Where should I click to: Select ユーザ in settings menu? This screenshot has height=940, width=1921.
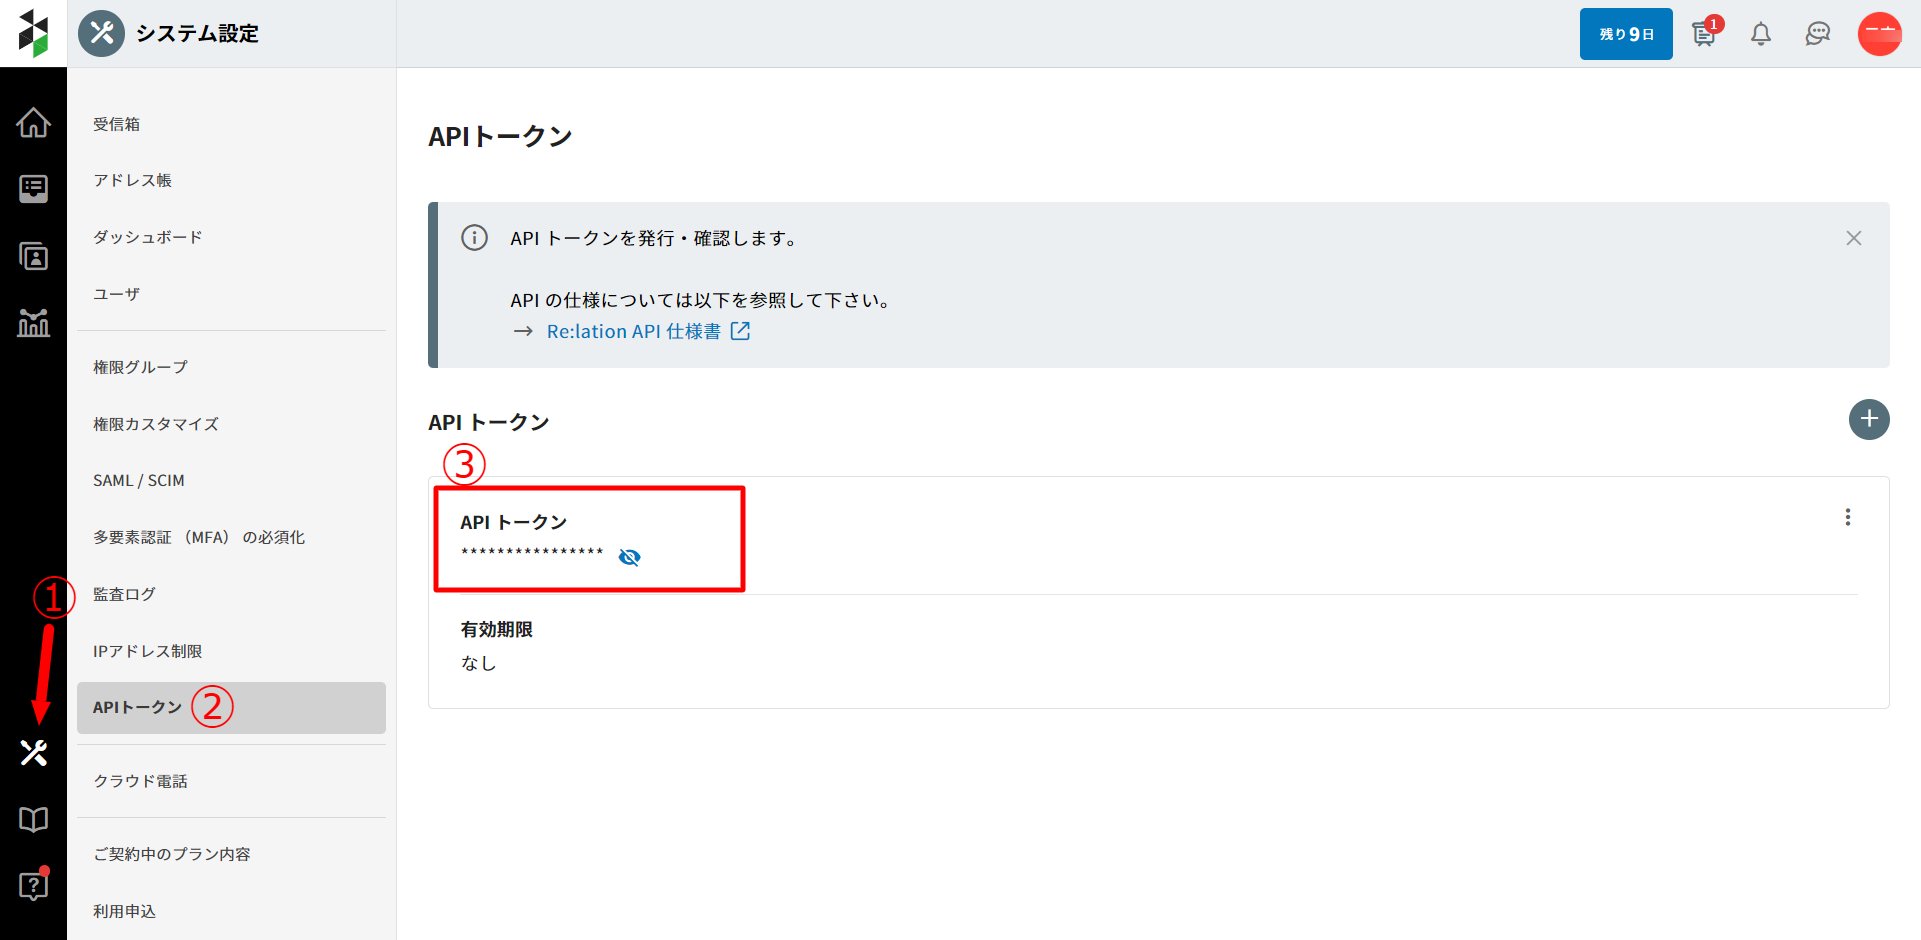point(231,294)
